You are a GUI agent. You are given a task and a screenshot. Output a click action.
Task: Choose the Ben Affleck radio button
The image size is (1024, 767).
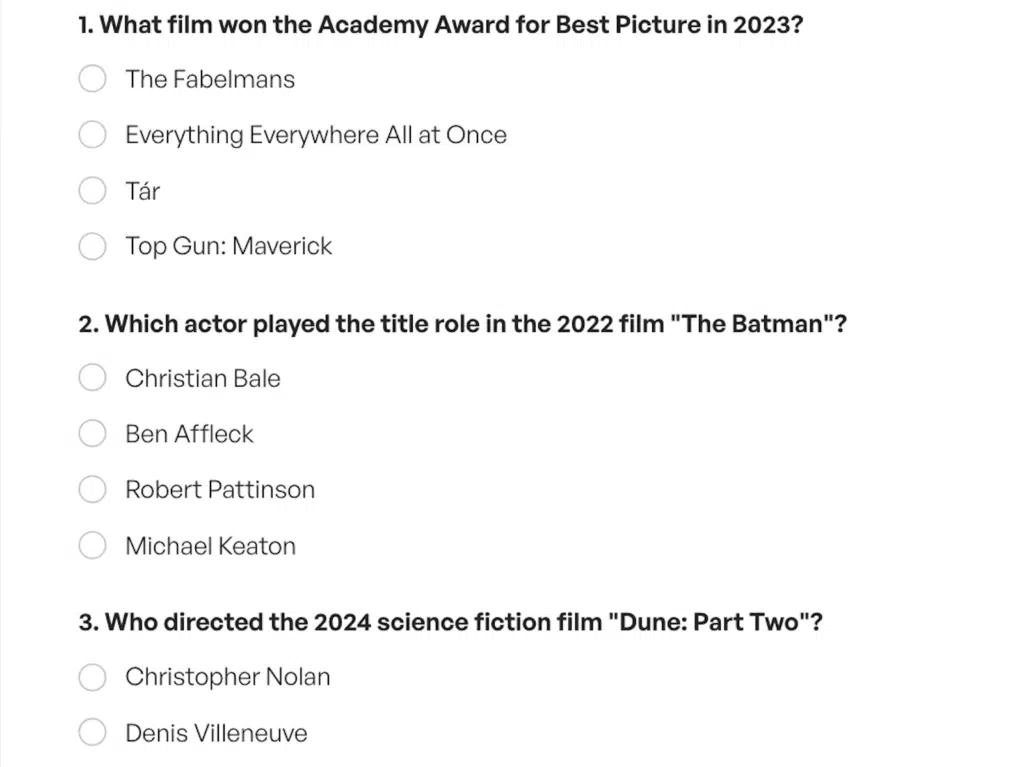92,433
